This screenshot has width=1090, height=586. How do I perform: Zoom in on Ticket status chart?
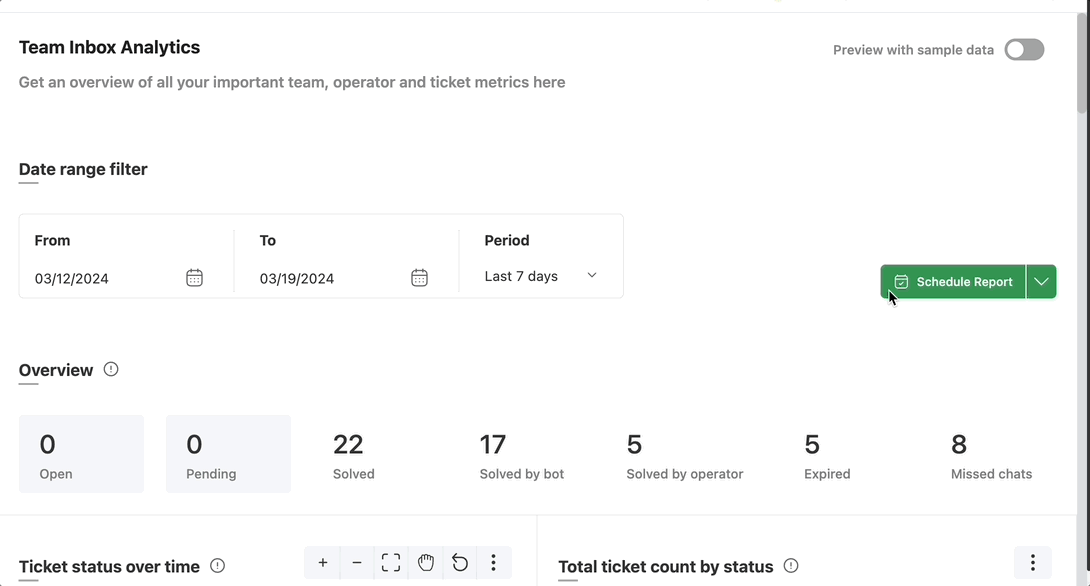click(x=323, y=562)
